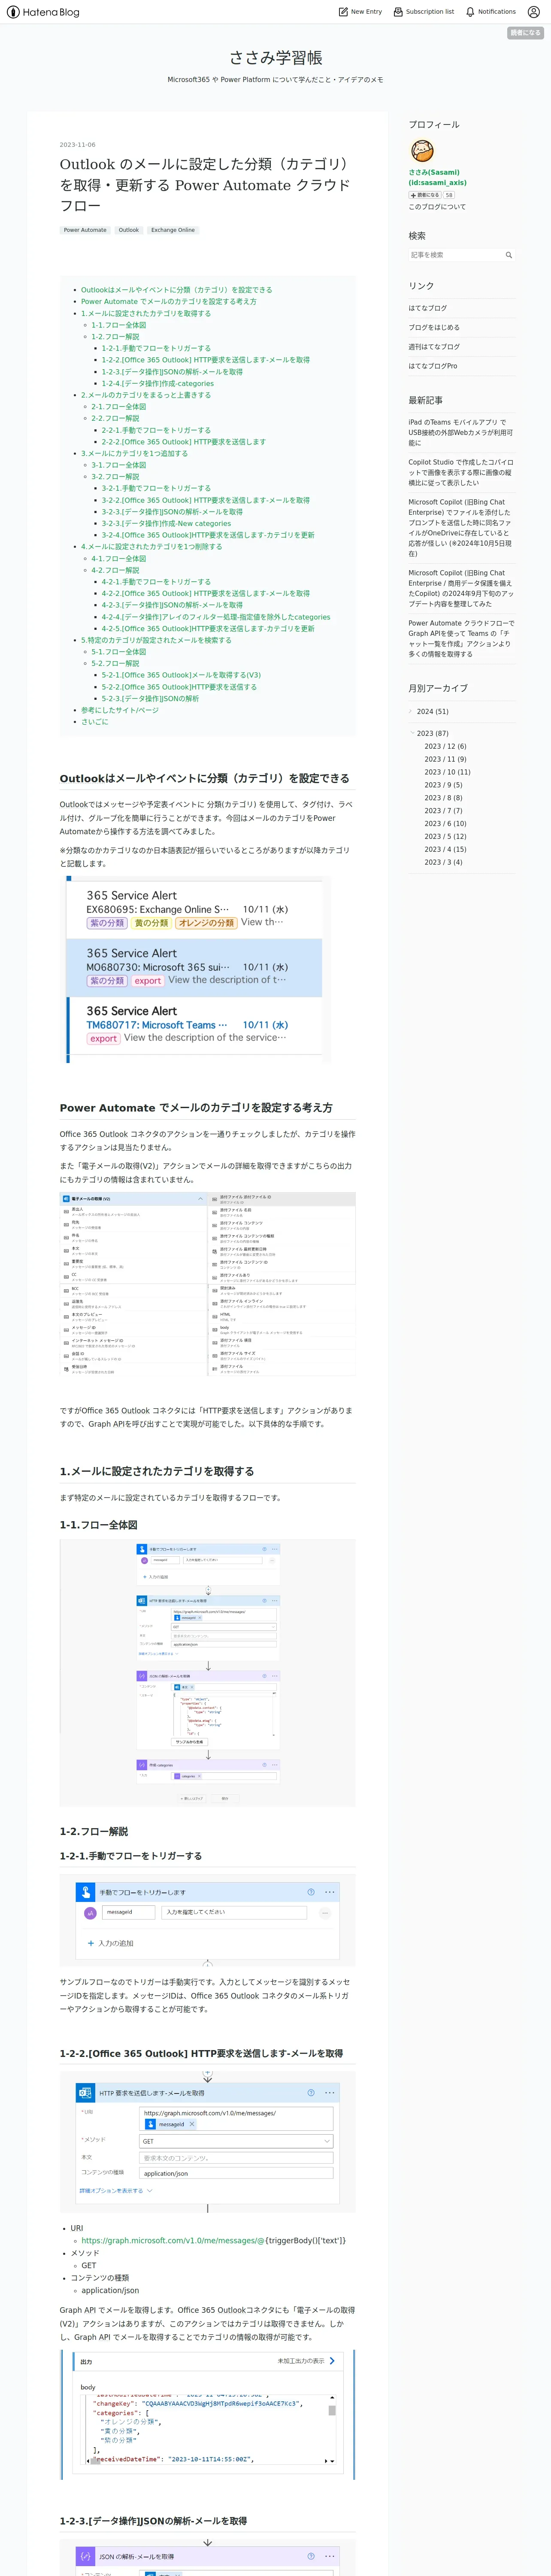This screenshot has height=2576, width=551.
Task: Open the 2023 / 9 (5) archive
Action: coord(443,785)
